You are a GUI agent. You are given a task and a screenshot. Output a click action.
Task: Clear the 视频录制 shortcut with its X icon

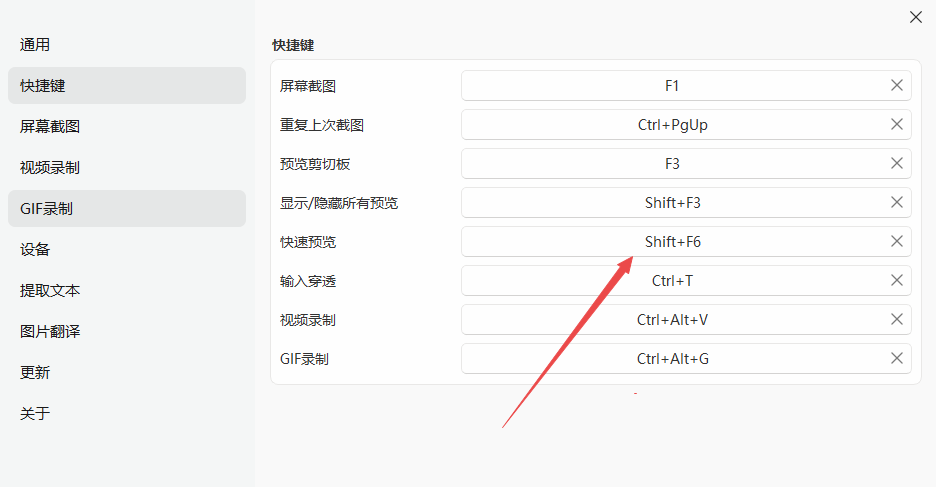[897, 320]
